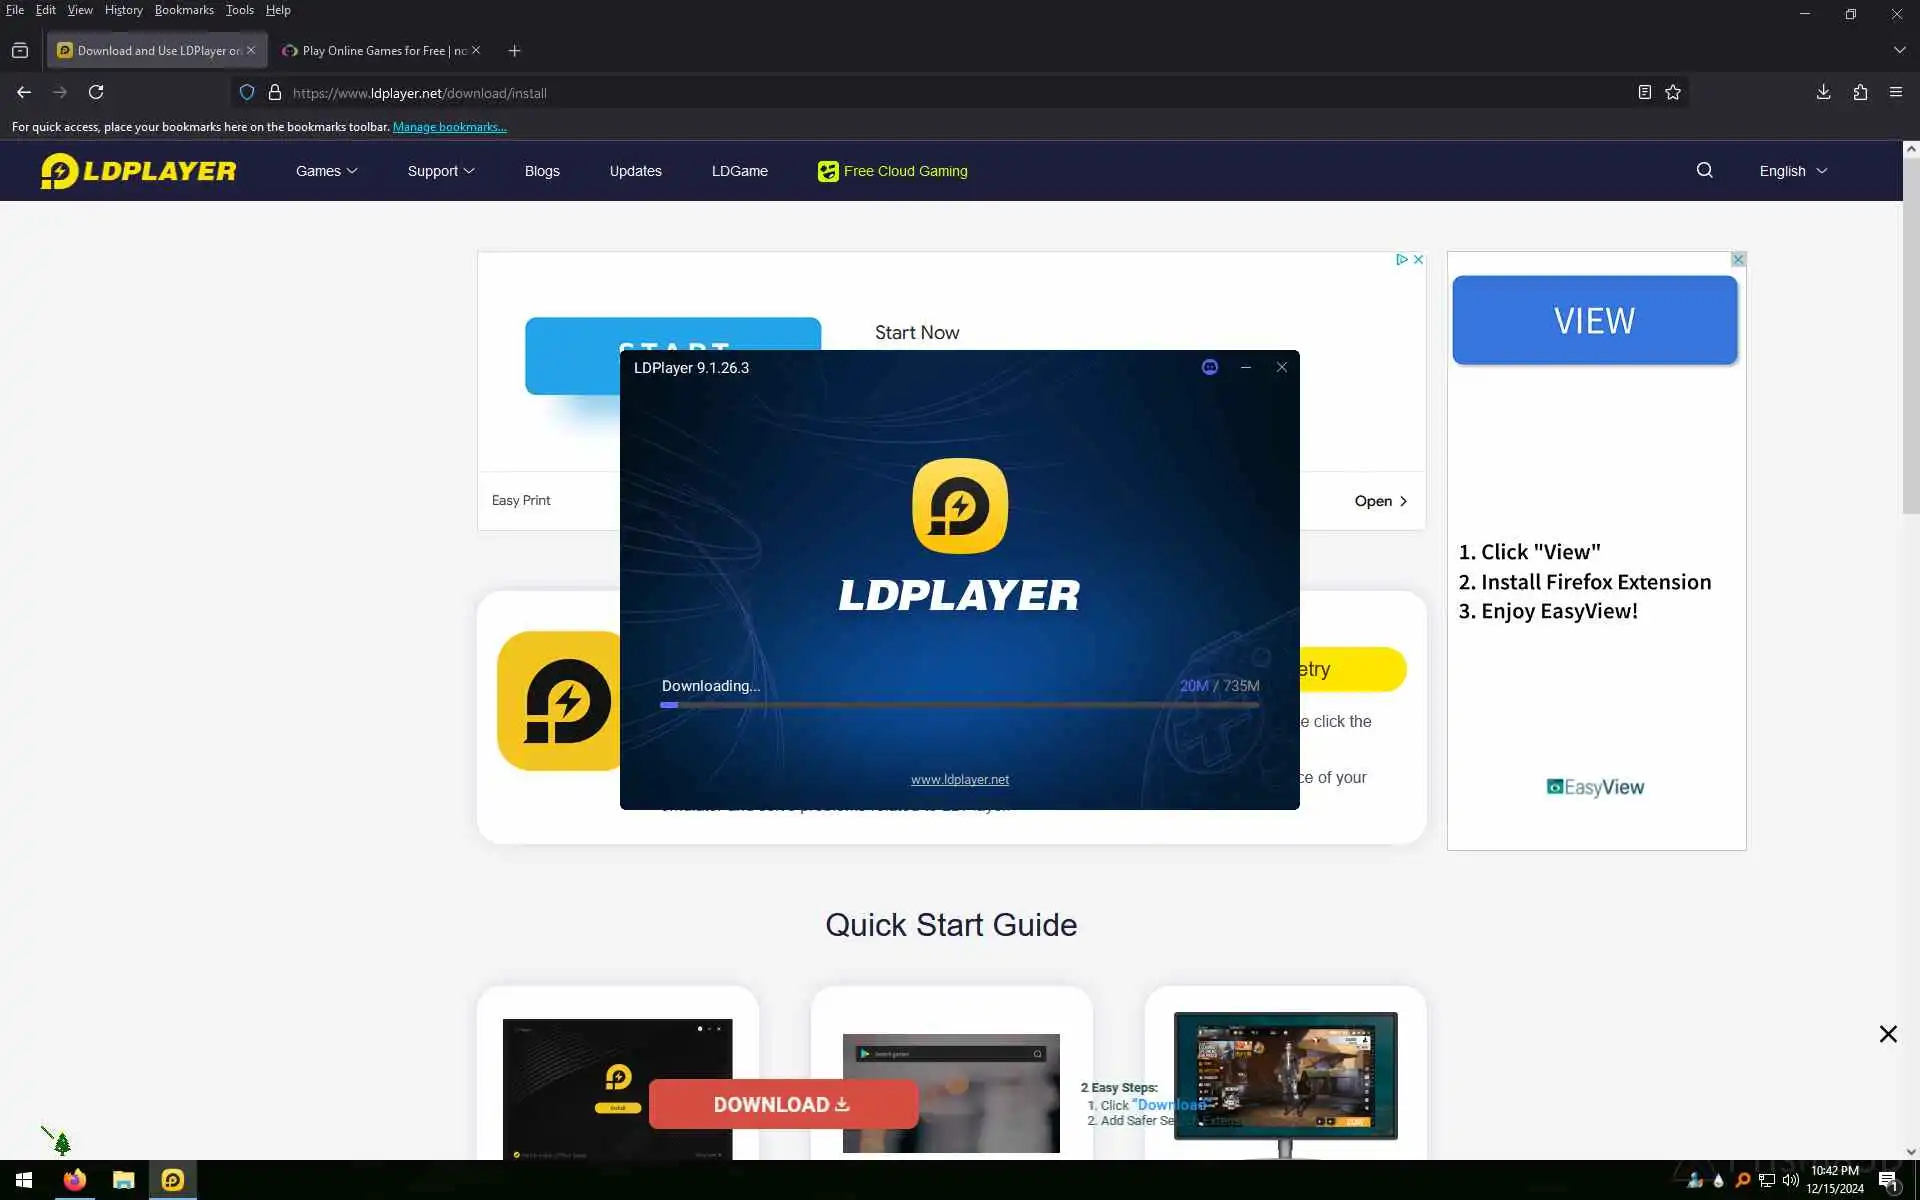Click LDPlayer icon in Windows taskbar

click(x=173, y=1180)
